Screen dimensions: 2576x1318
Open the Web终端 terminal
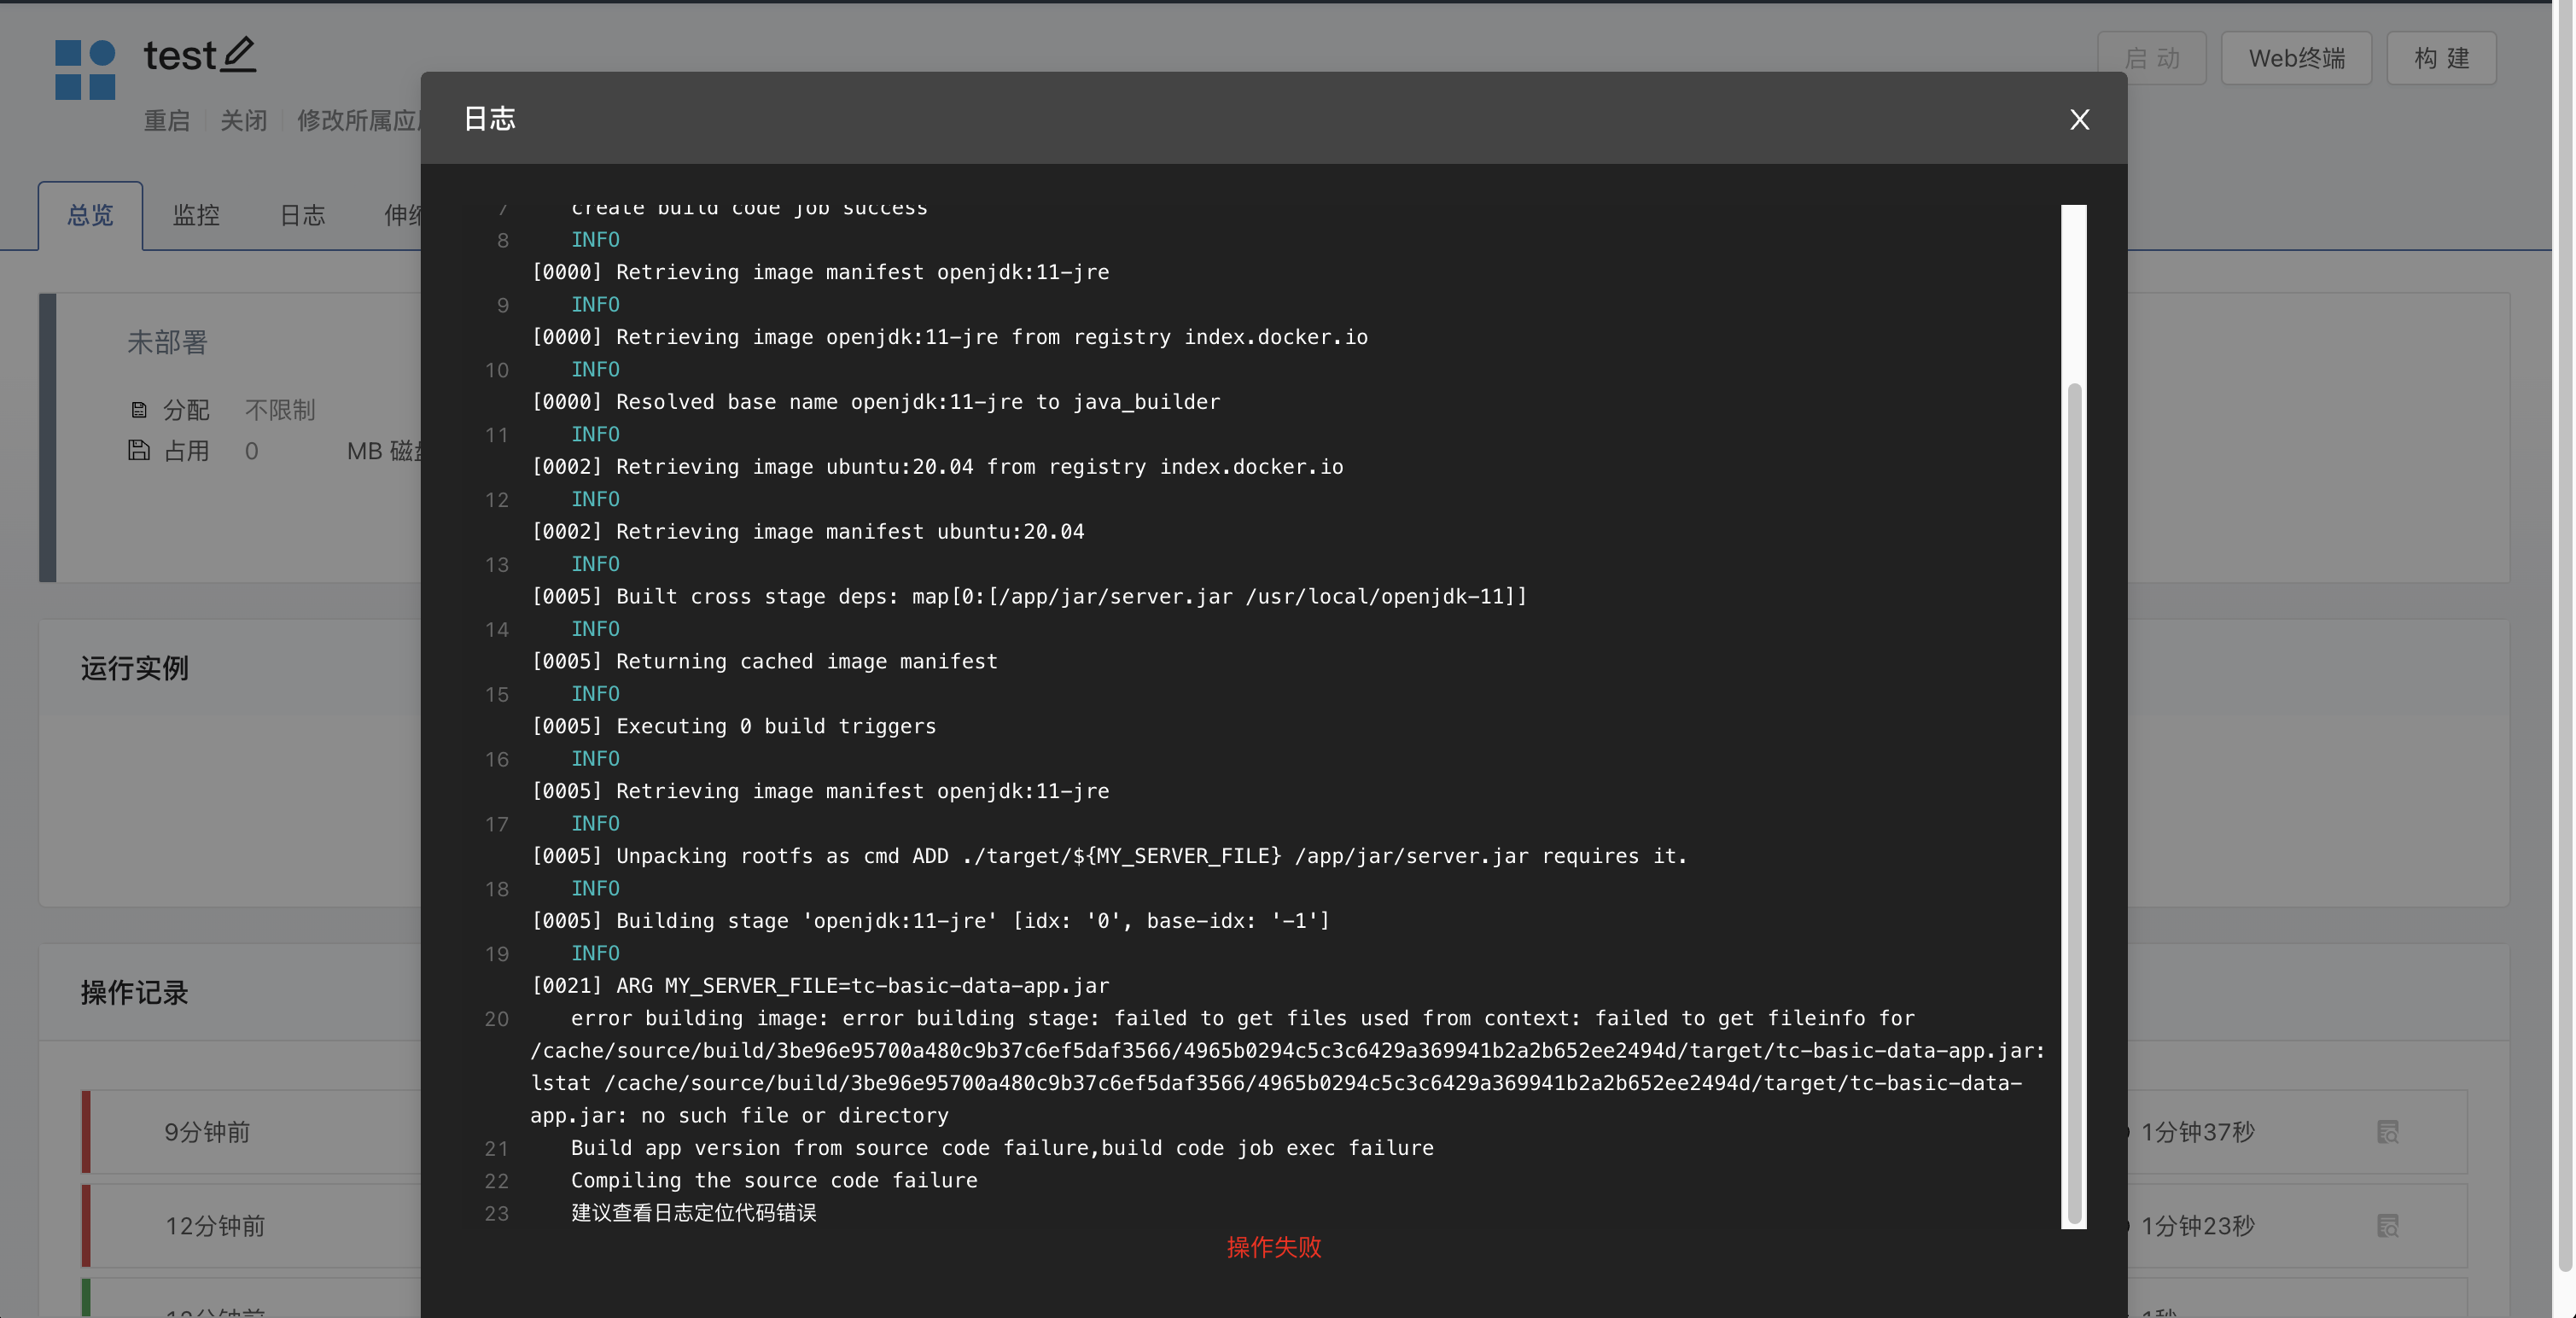[2296, 57]
